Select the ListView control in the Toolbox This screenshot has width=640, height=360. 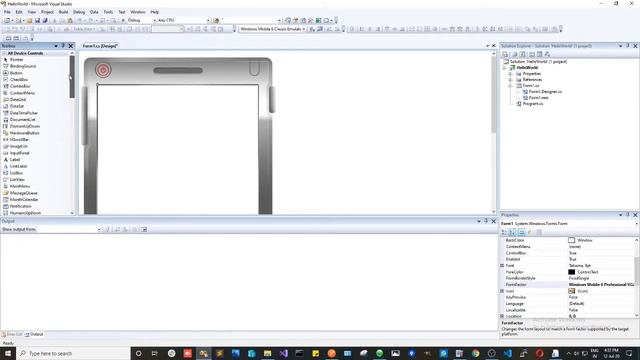[x=17, y=180]
